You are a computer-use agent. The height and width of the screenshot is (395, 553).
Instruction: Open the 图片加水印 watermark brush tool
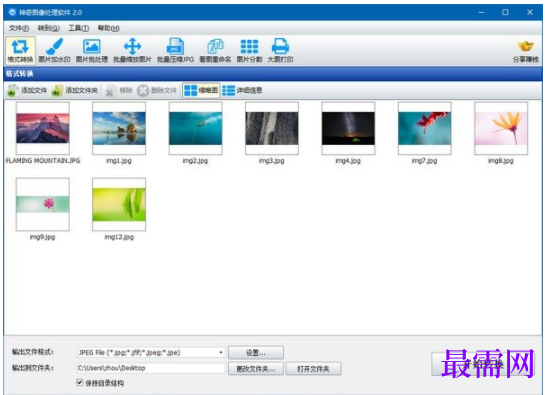point(54,51)
